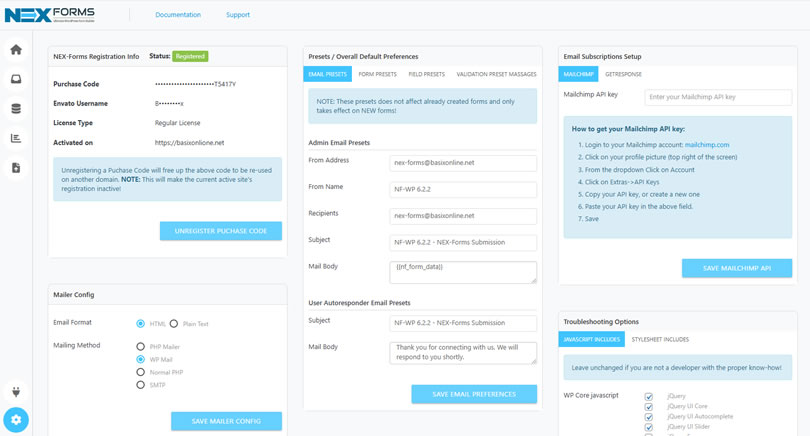
Task: Click Save Mailer Config button
Action: tap(227, 421)
